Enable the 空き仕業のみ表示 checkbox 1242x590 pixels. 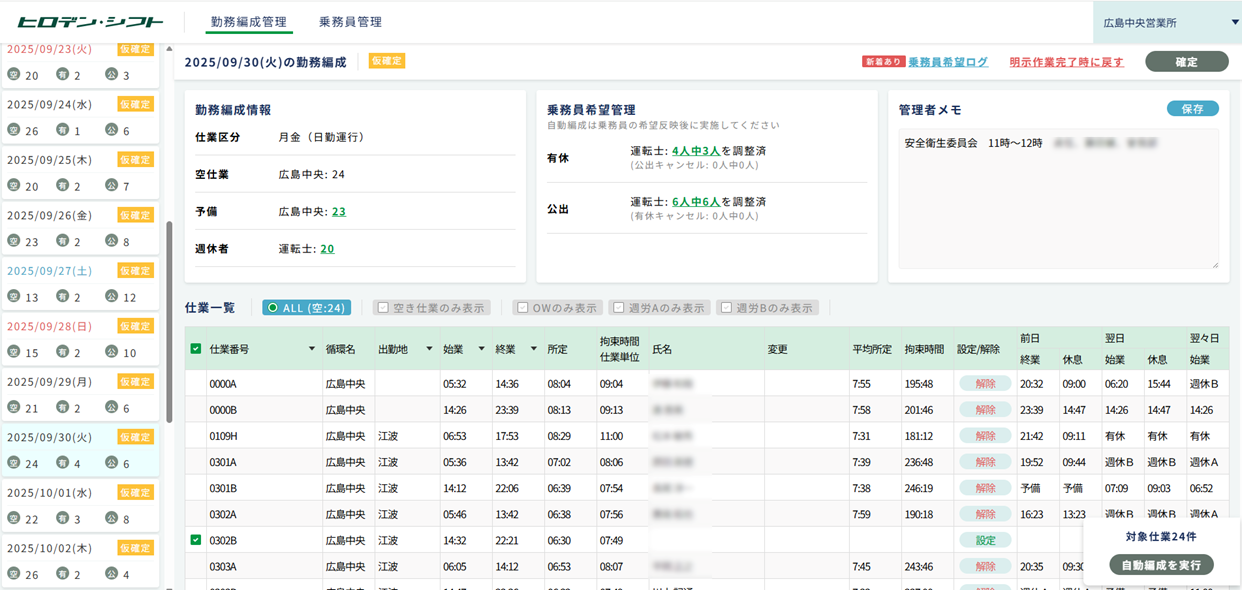383,308
